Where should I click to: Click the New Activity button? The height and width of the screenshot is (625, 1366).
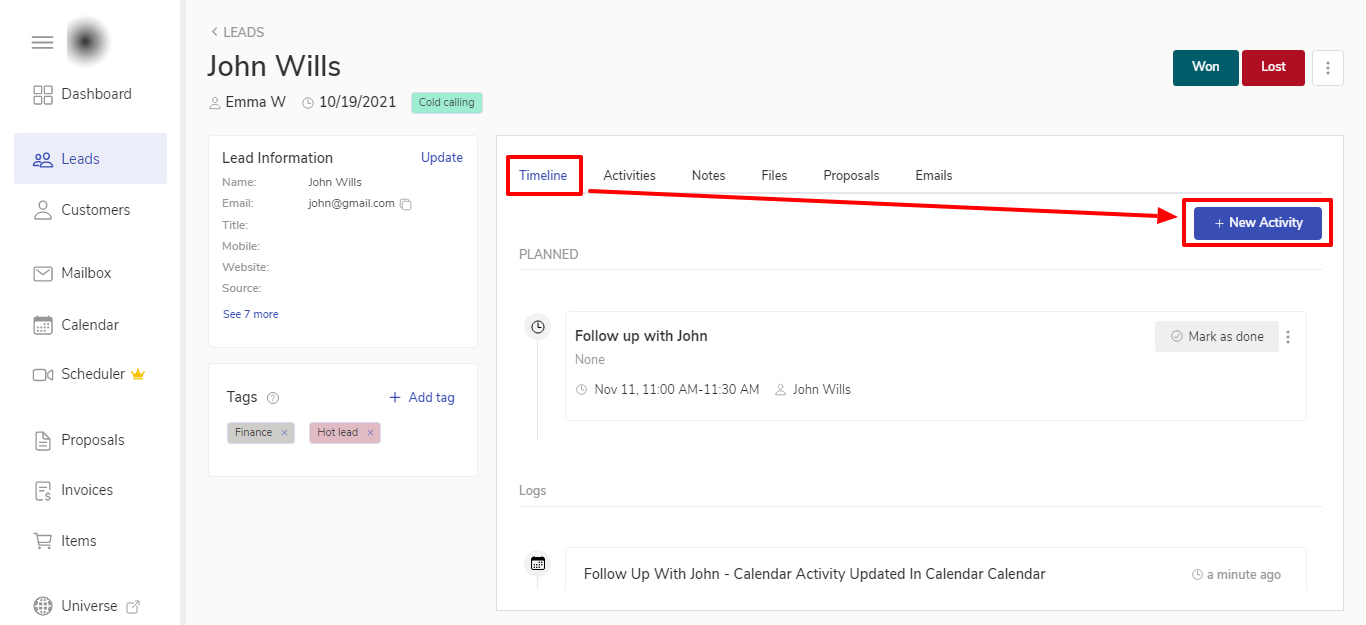pos(1257,223)
